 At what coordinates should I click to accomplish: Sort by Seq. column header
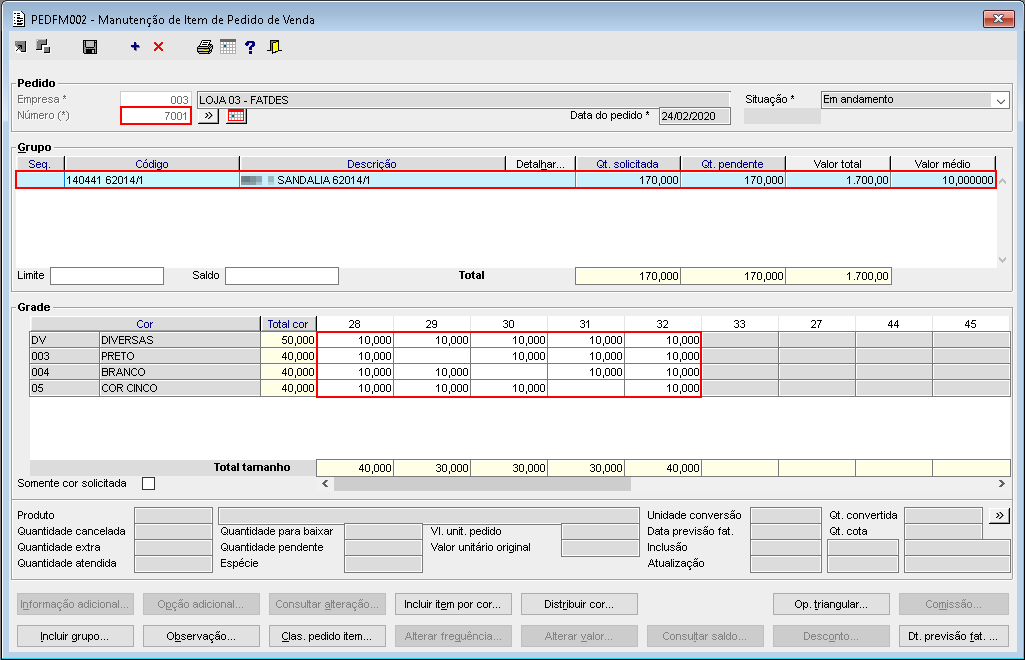pyautogui.click(x=39, y=164)
